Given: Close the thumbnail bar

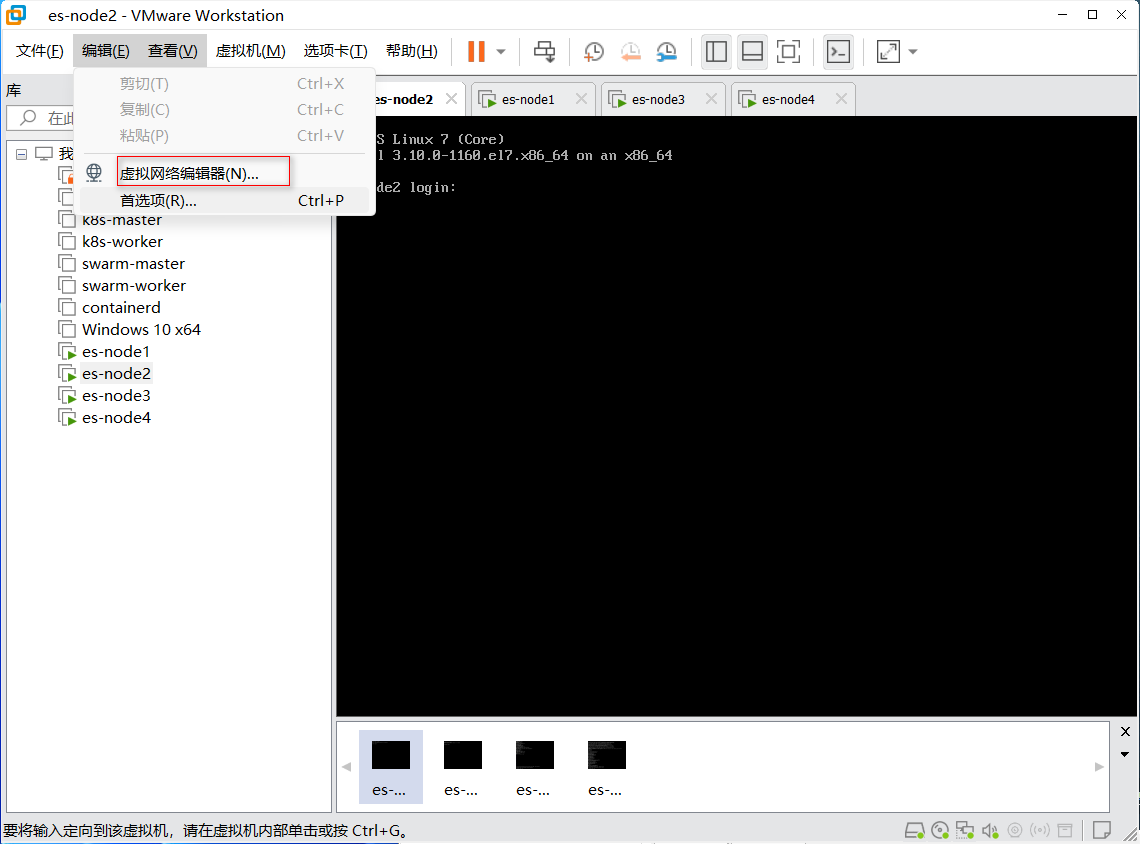Looking at the screenshot, I should [1125, 731].
